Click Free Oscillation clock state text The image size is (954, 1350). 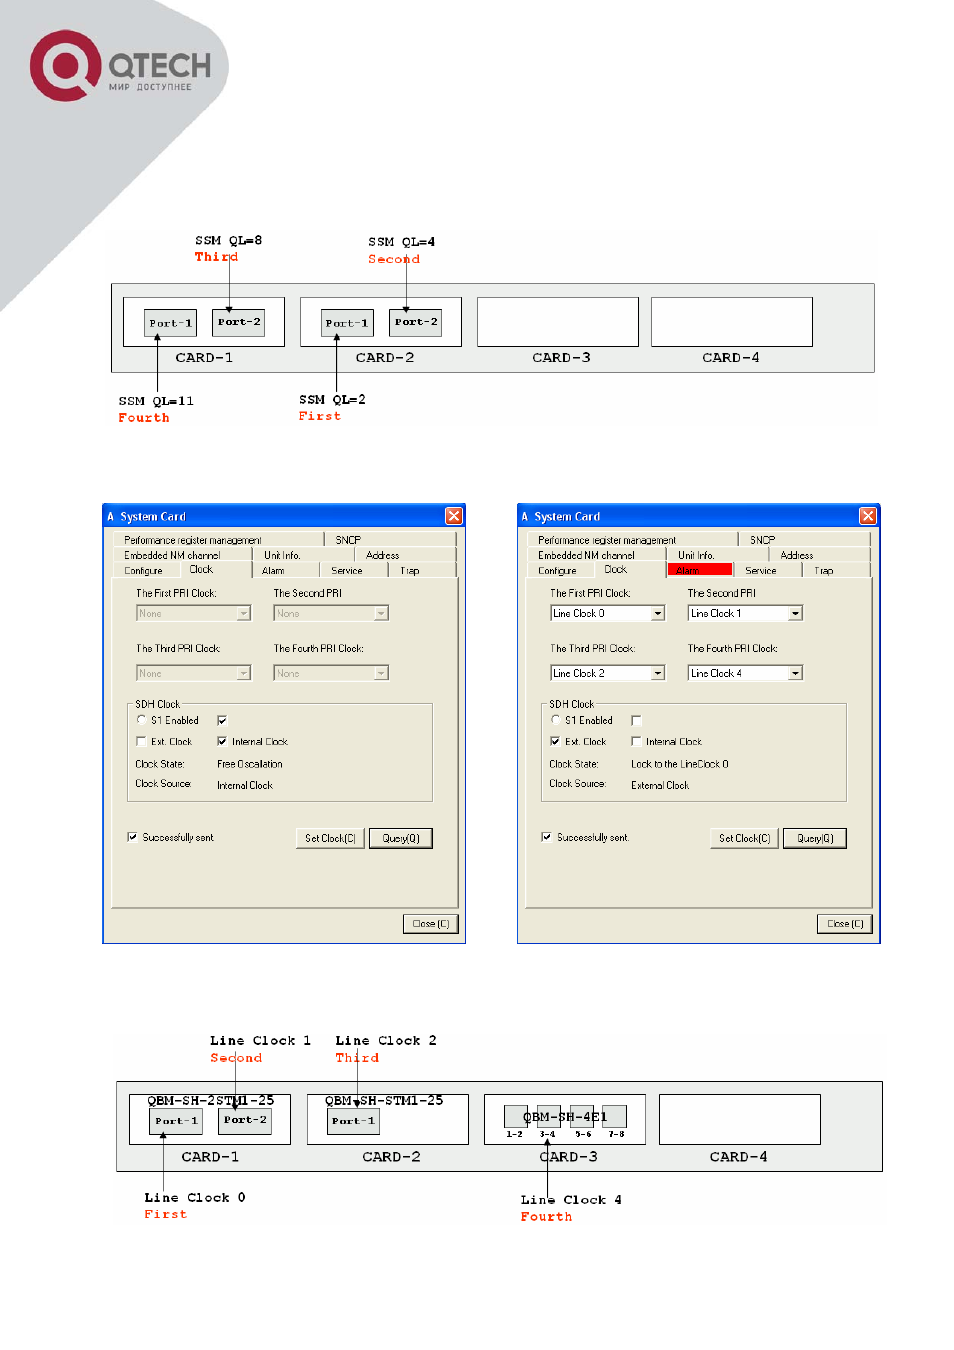click(250, 764)
